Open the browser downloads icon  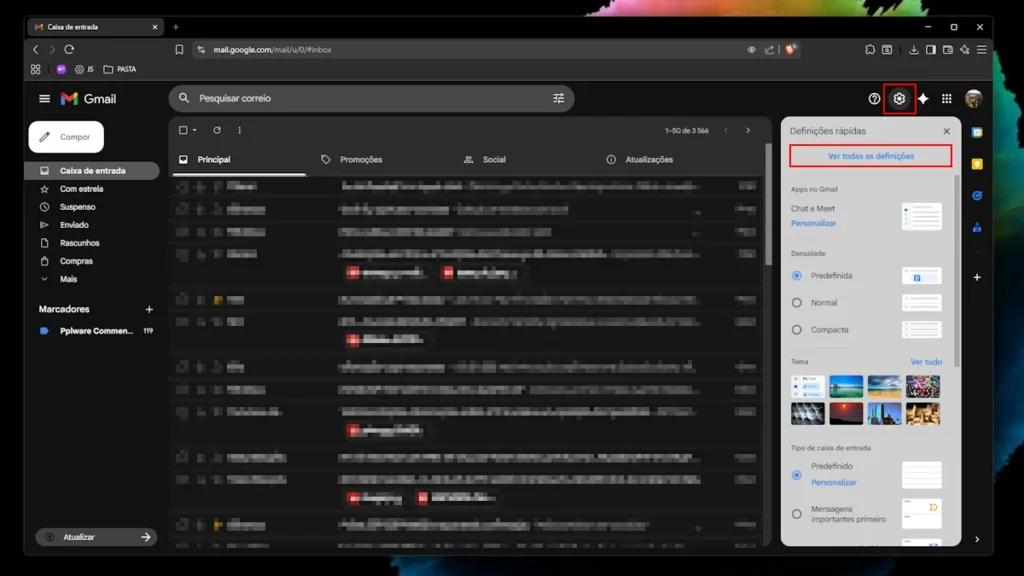914,50
